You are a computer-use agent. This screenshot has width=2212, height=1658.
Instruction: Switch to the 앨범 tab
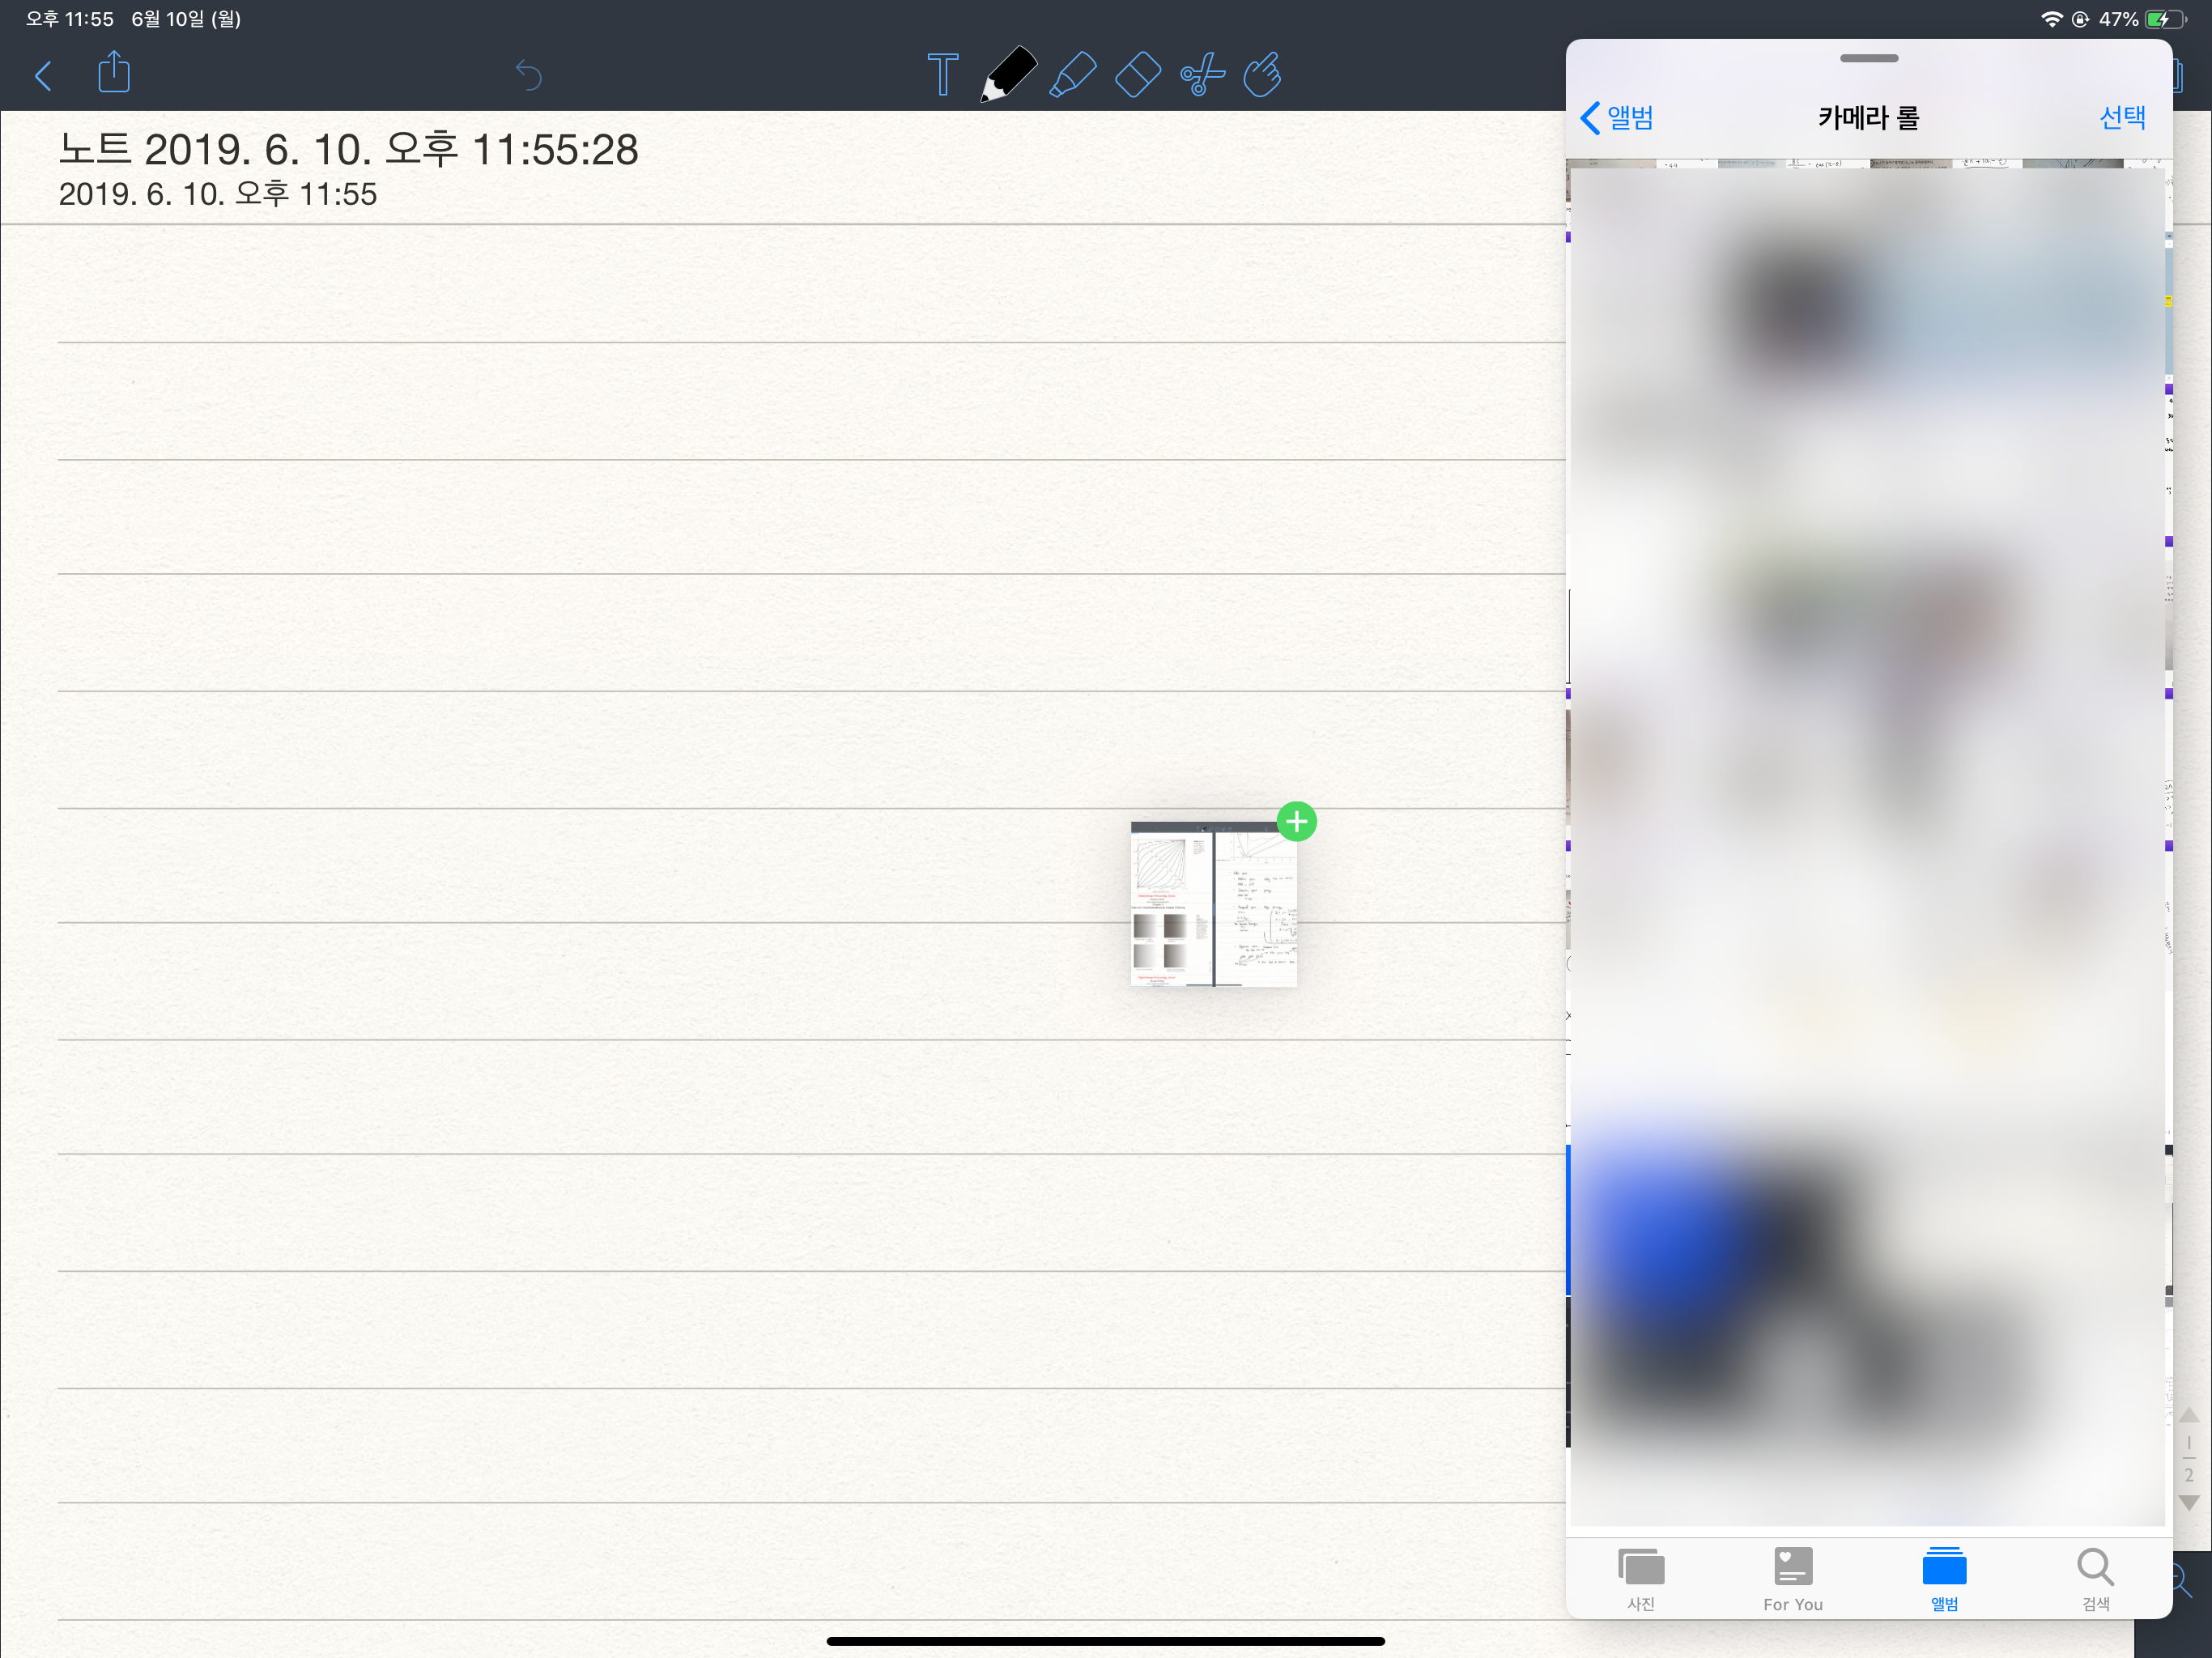point(1944,1579)
